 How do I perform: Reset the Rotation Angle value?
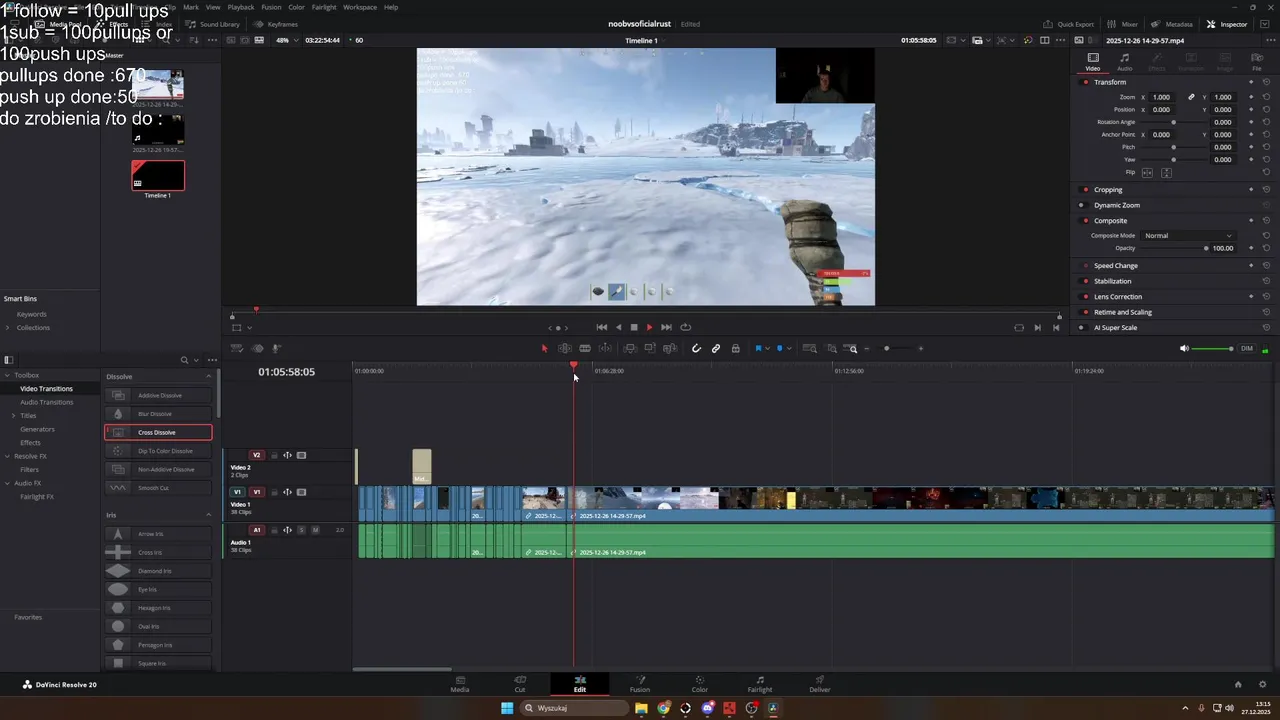(1266, 122)
